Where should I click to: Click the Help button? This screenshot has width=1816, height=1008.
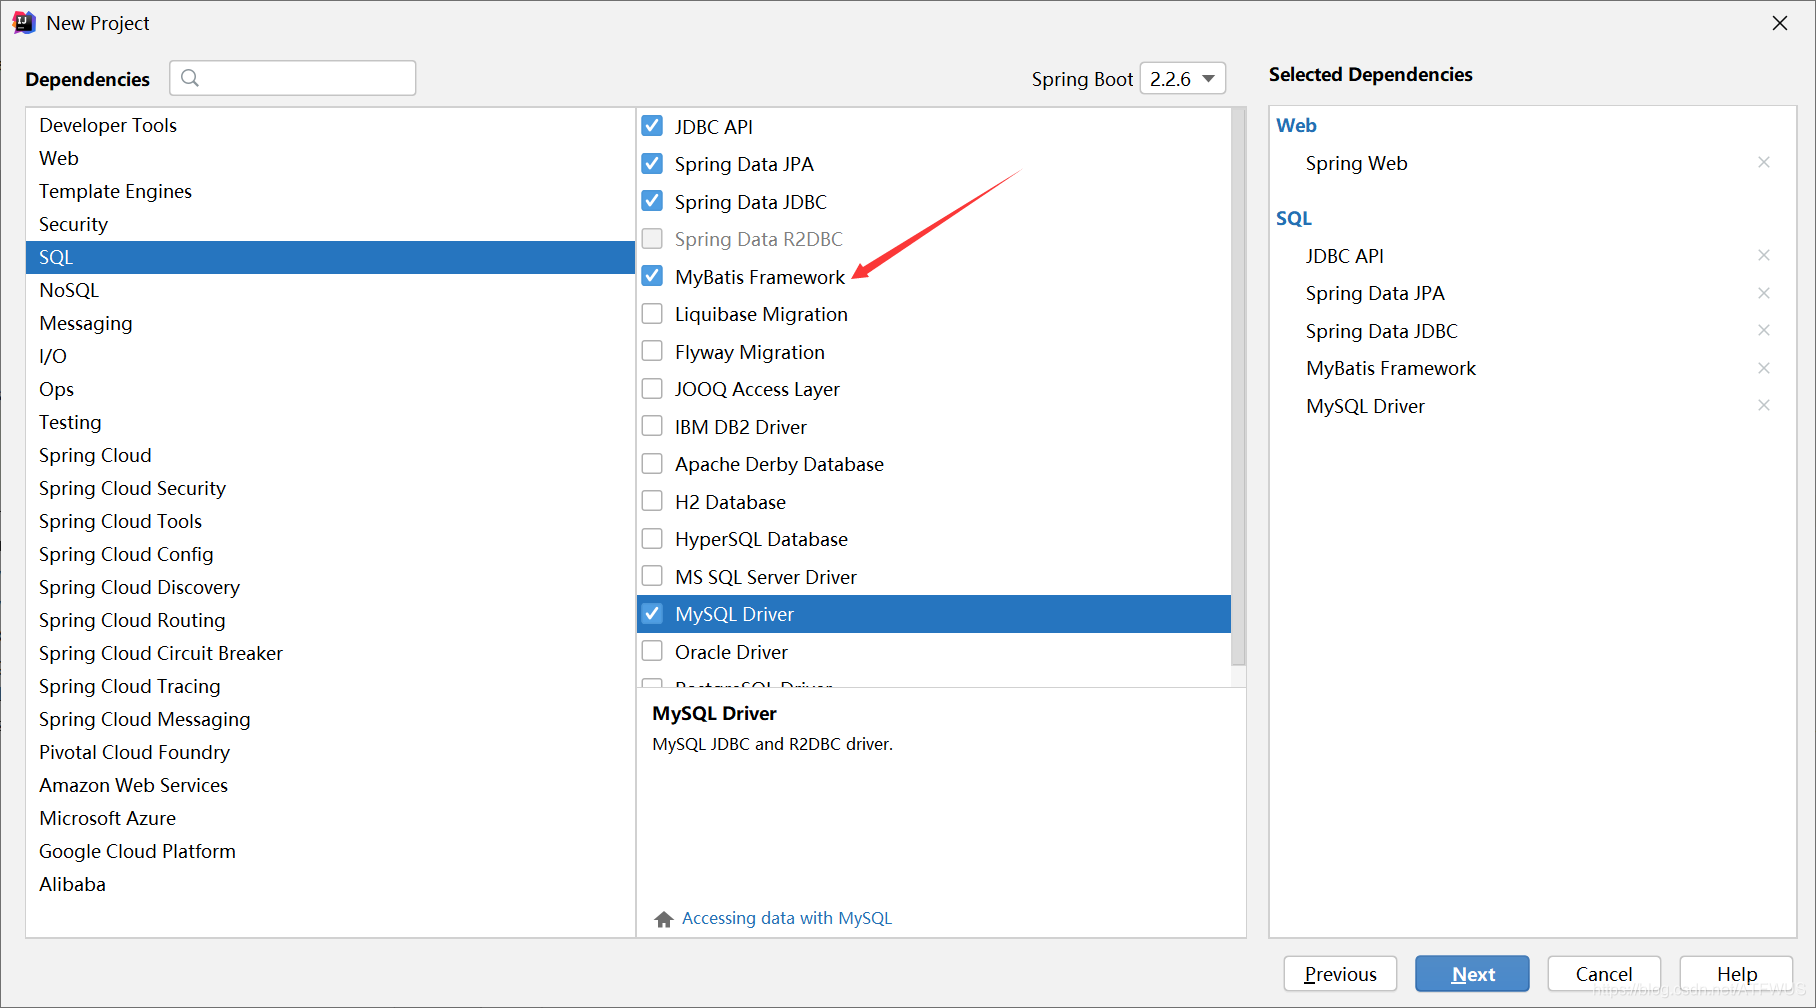tap(1736, 974)
